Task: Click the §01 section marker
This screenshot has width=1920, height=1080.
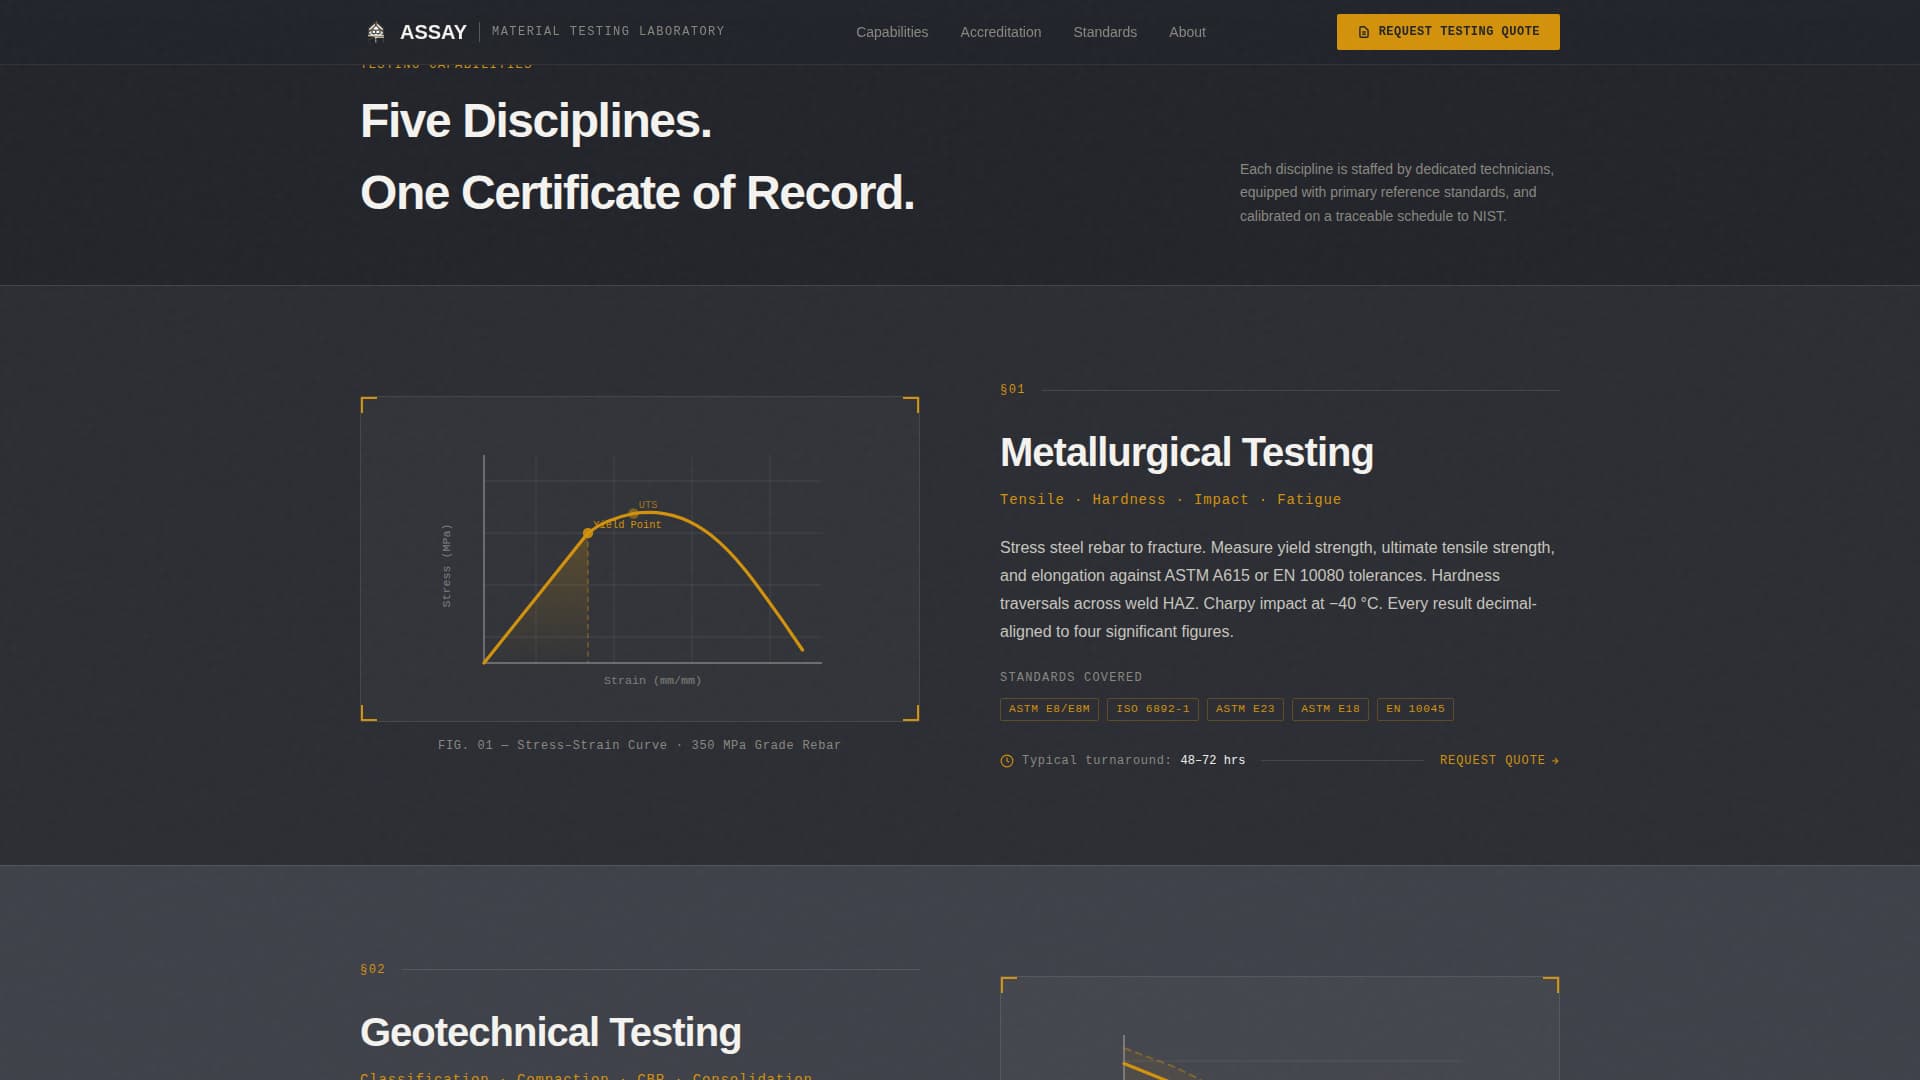Action: coord(1012,389)
